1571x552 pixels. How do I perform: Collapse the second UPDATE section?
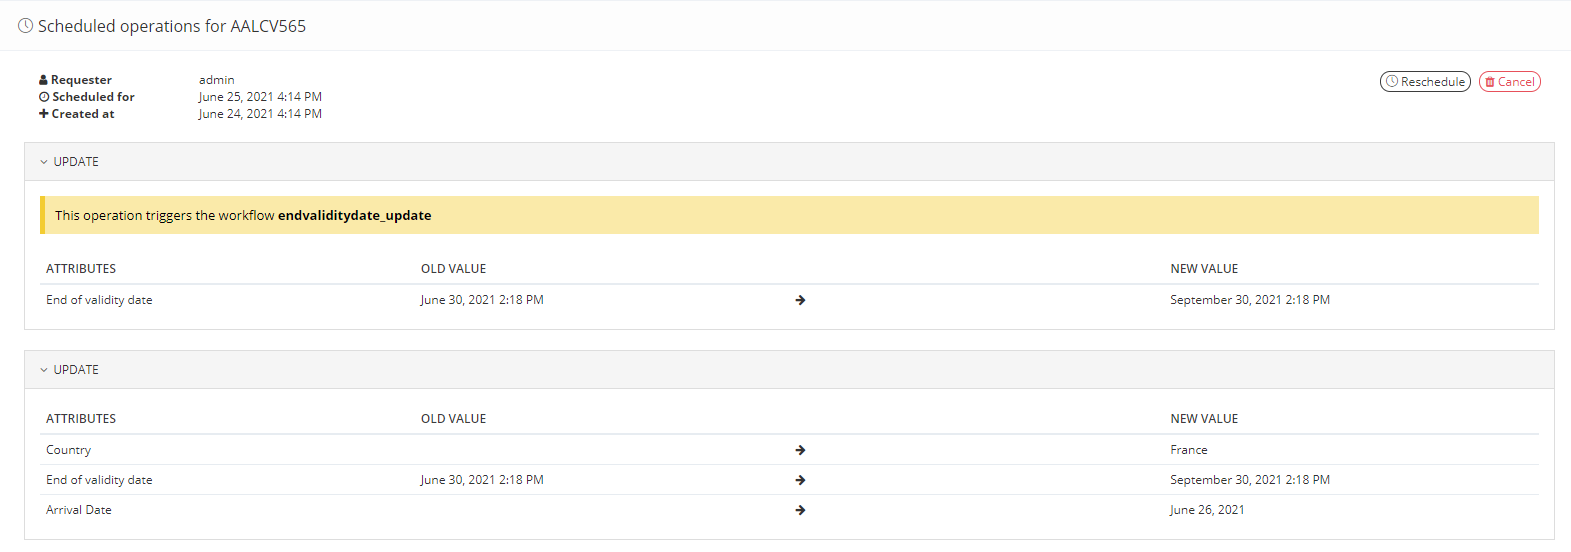tap(44, 370)
